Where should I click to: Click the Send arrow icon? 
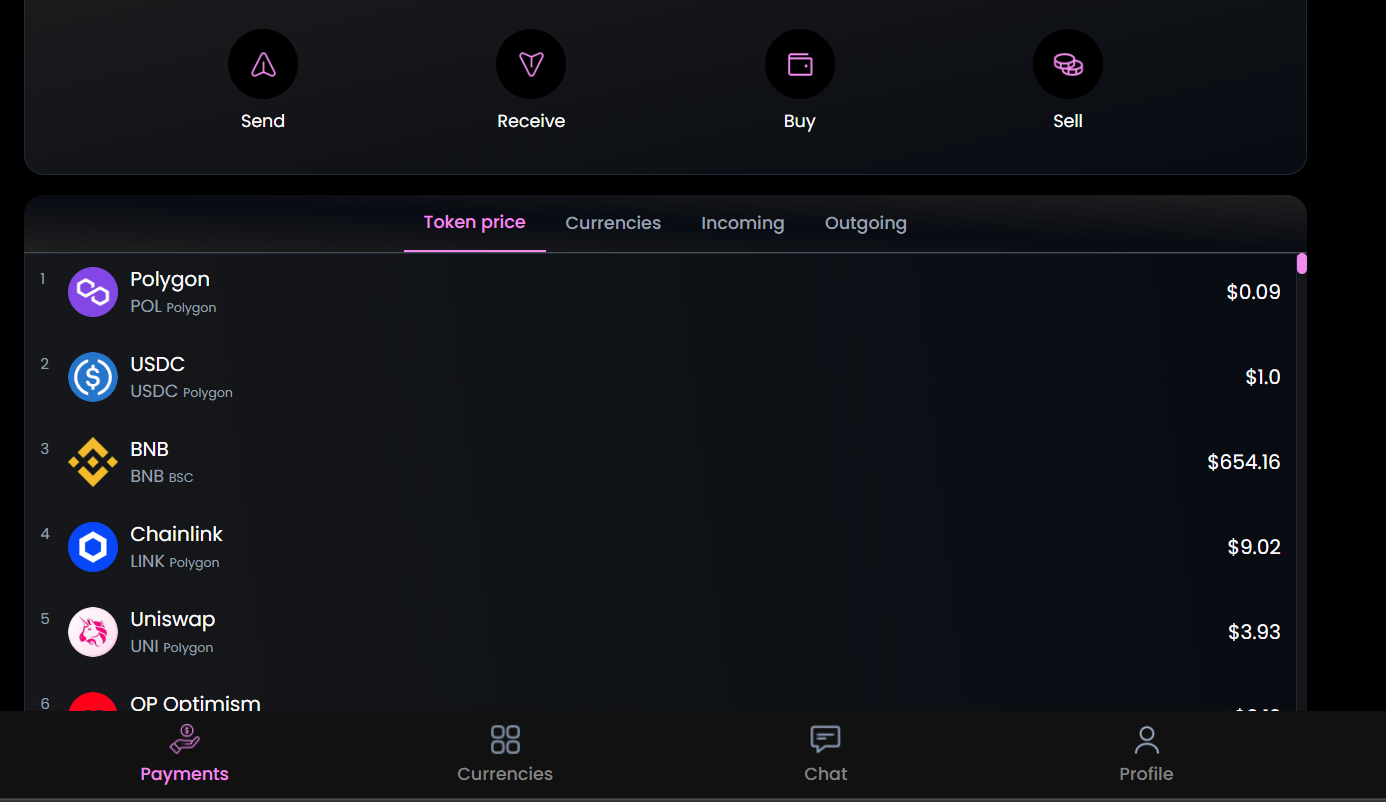(263, 65)
